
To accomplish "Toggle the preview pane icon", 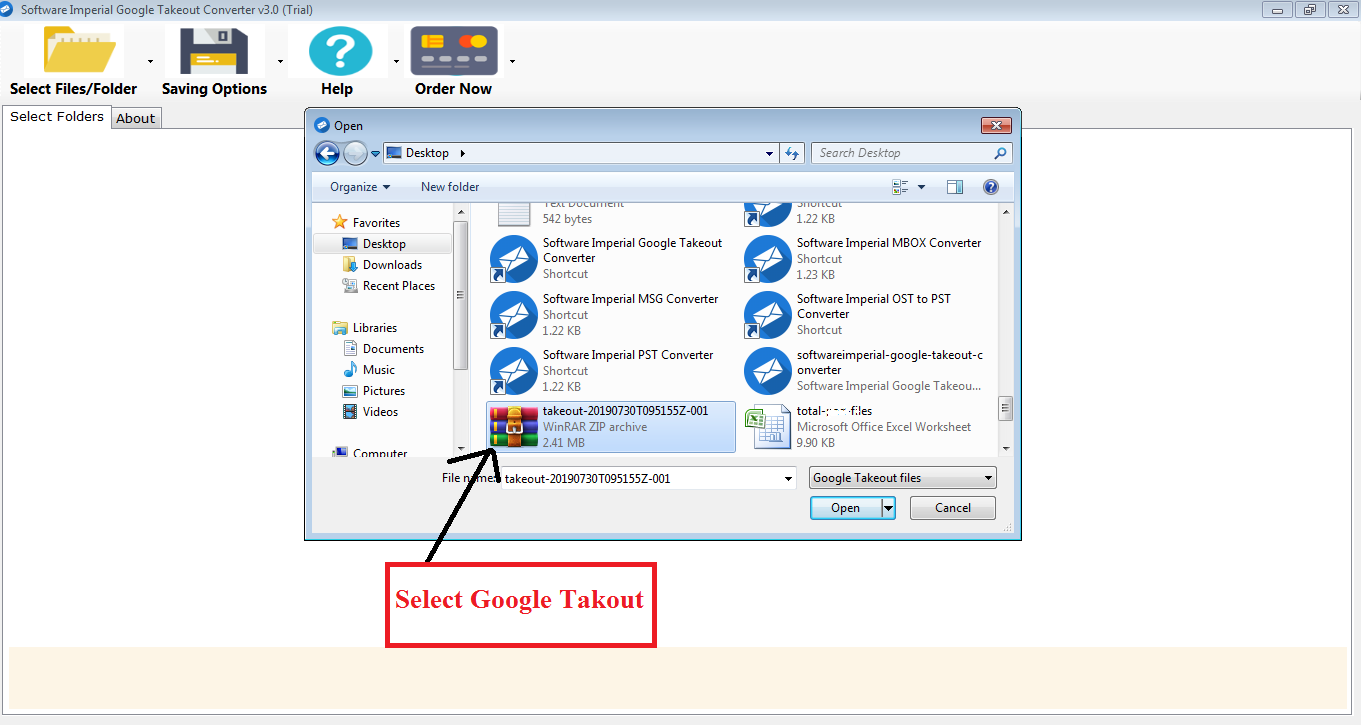I will (955, 187).
